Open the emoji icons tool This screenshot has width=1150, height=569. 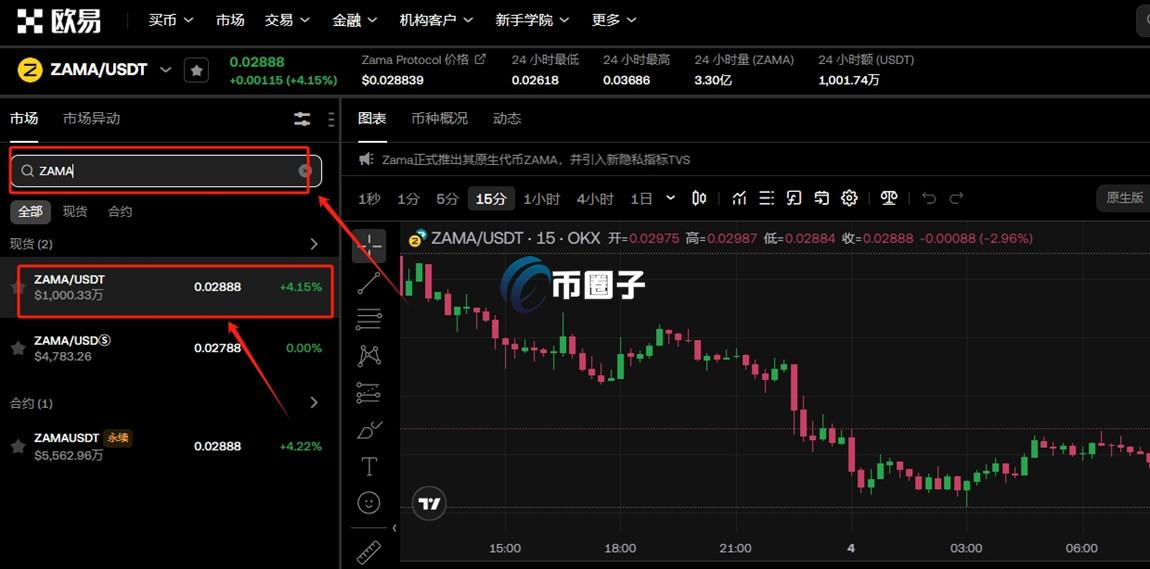[x=369, y=503]
